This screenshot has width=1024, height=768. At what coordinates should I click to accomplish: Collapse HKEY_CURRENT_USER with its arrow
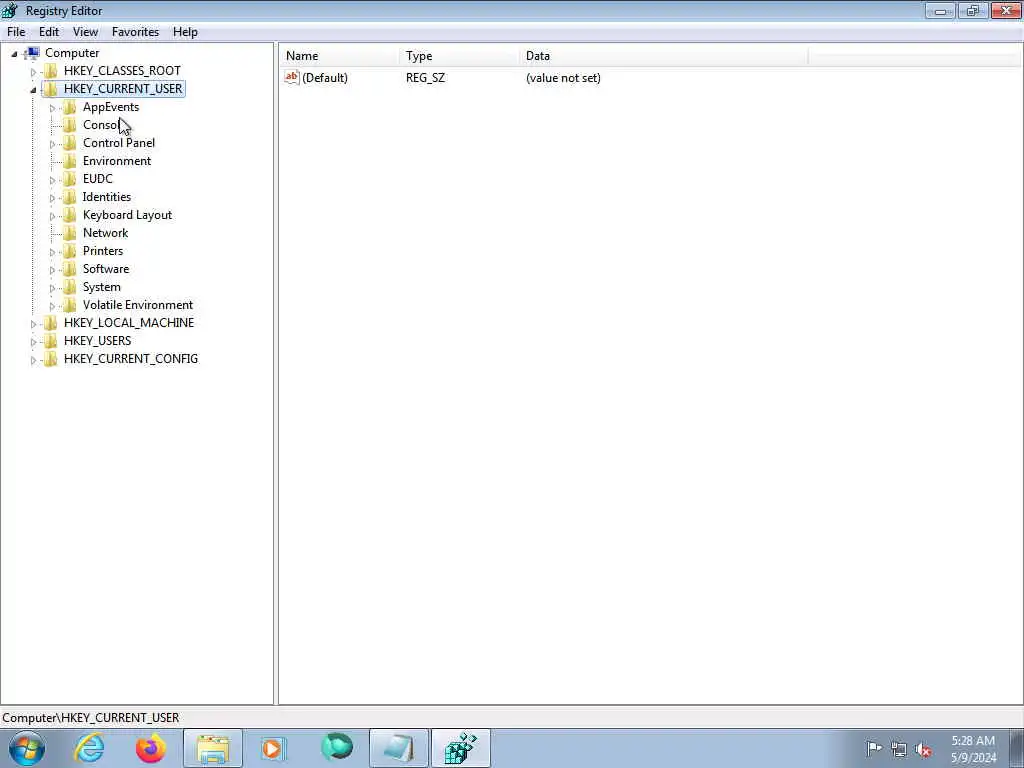(x=33, y=89)
